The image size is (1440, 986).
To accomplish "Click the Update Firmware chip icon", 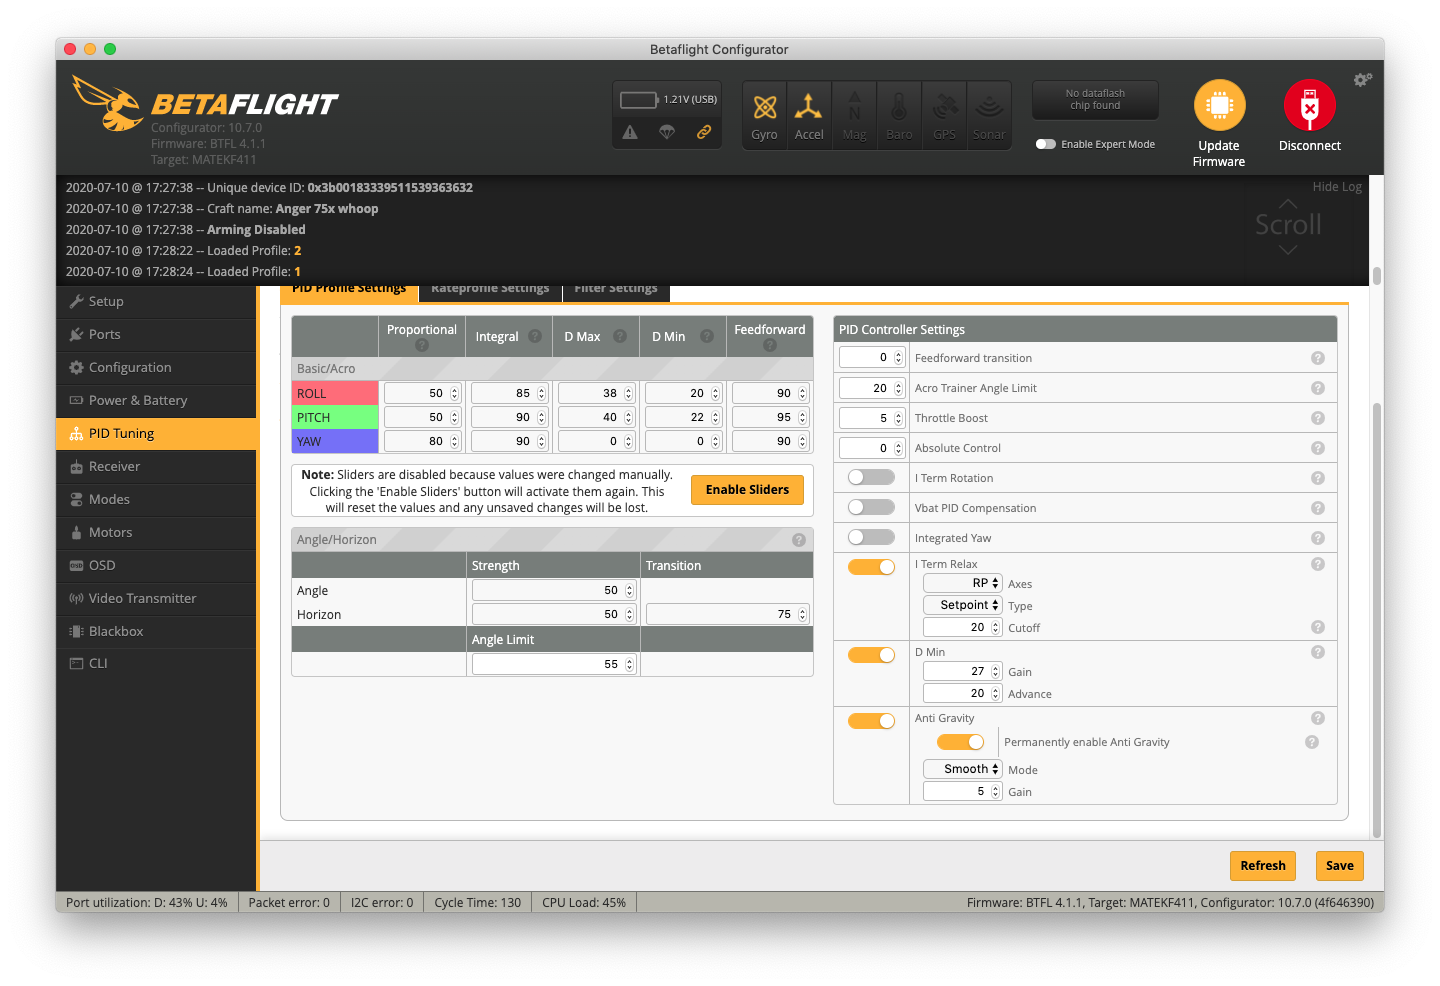I will click(1219, 105).
